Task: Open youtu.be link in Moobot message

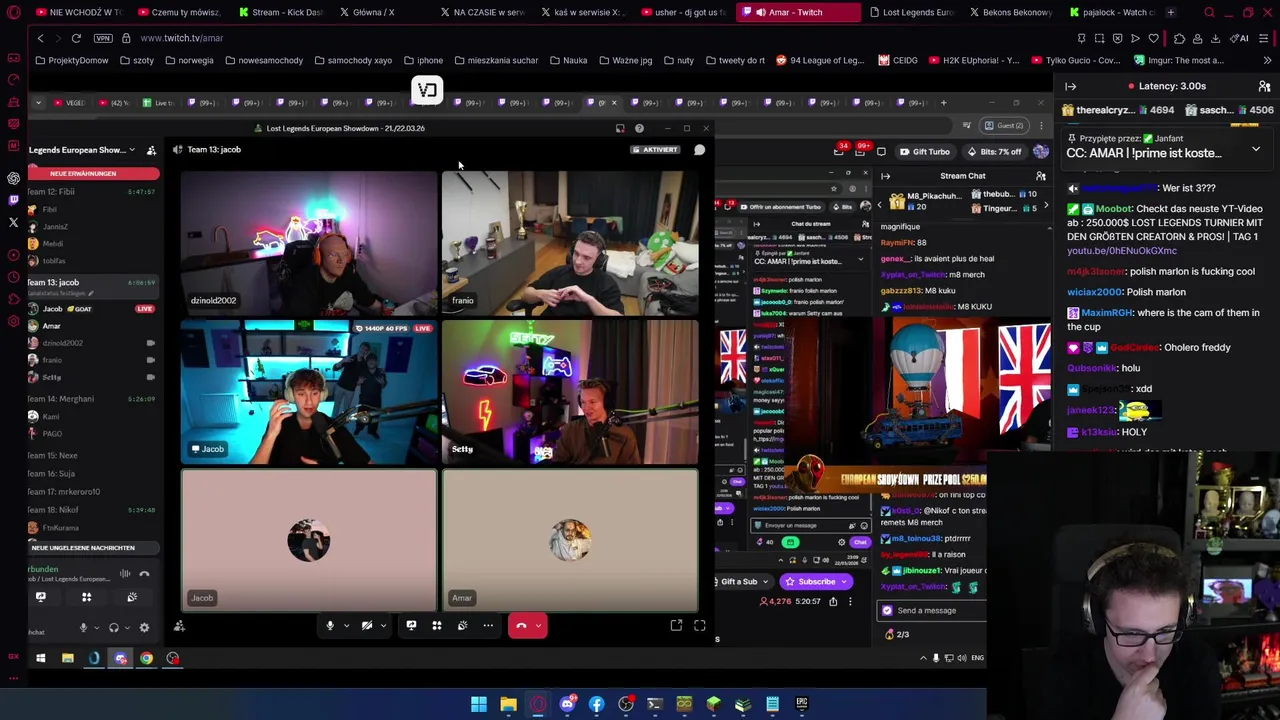Action: 1121,251
